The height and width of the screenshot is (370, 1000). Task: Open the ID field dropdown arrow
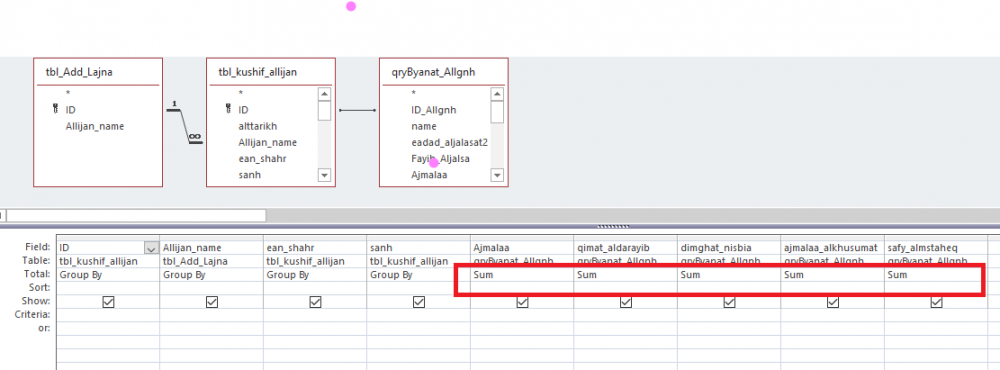tap(152, 248)
